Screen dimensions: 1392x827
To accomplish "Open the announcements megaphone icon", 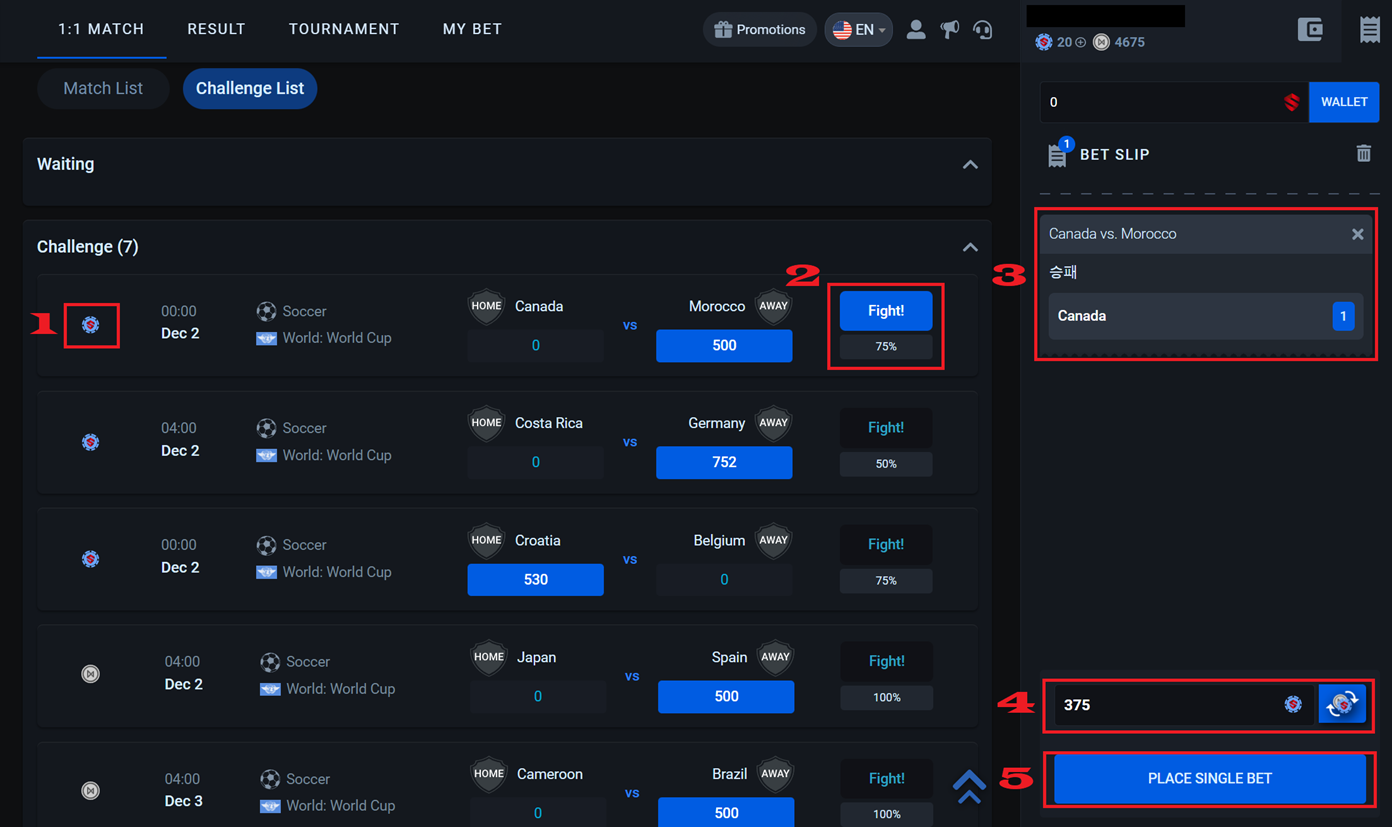I will click(949, 30).
